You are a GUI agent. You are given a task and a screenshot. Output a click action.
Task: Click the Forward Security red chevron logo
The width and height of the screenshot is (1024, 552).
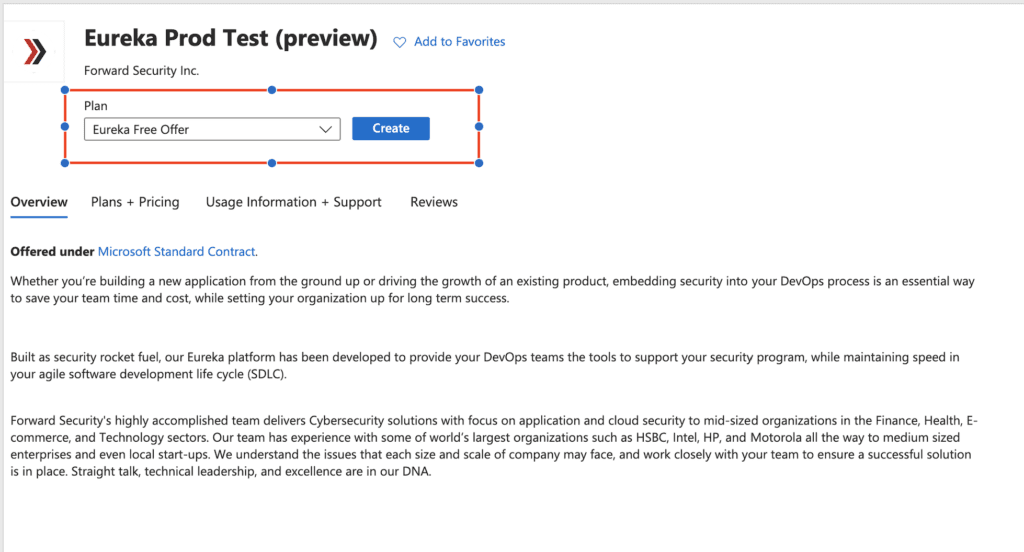click(x=35, y=52)
